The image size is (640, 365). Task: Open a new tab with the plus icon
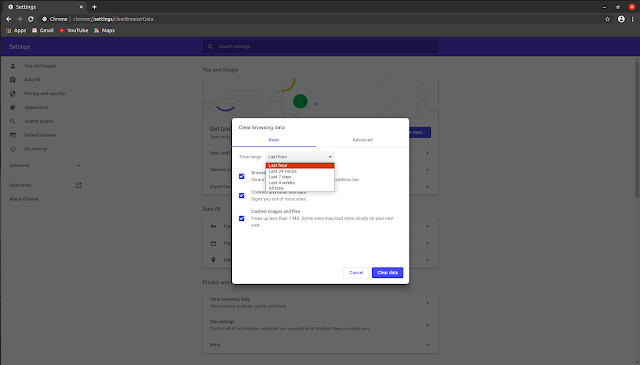point(94,7)
